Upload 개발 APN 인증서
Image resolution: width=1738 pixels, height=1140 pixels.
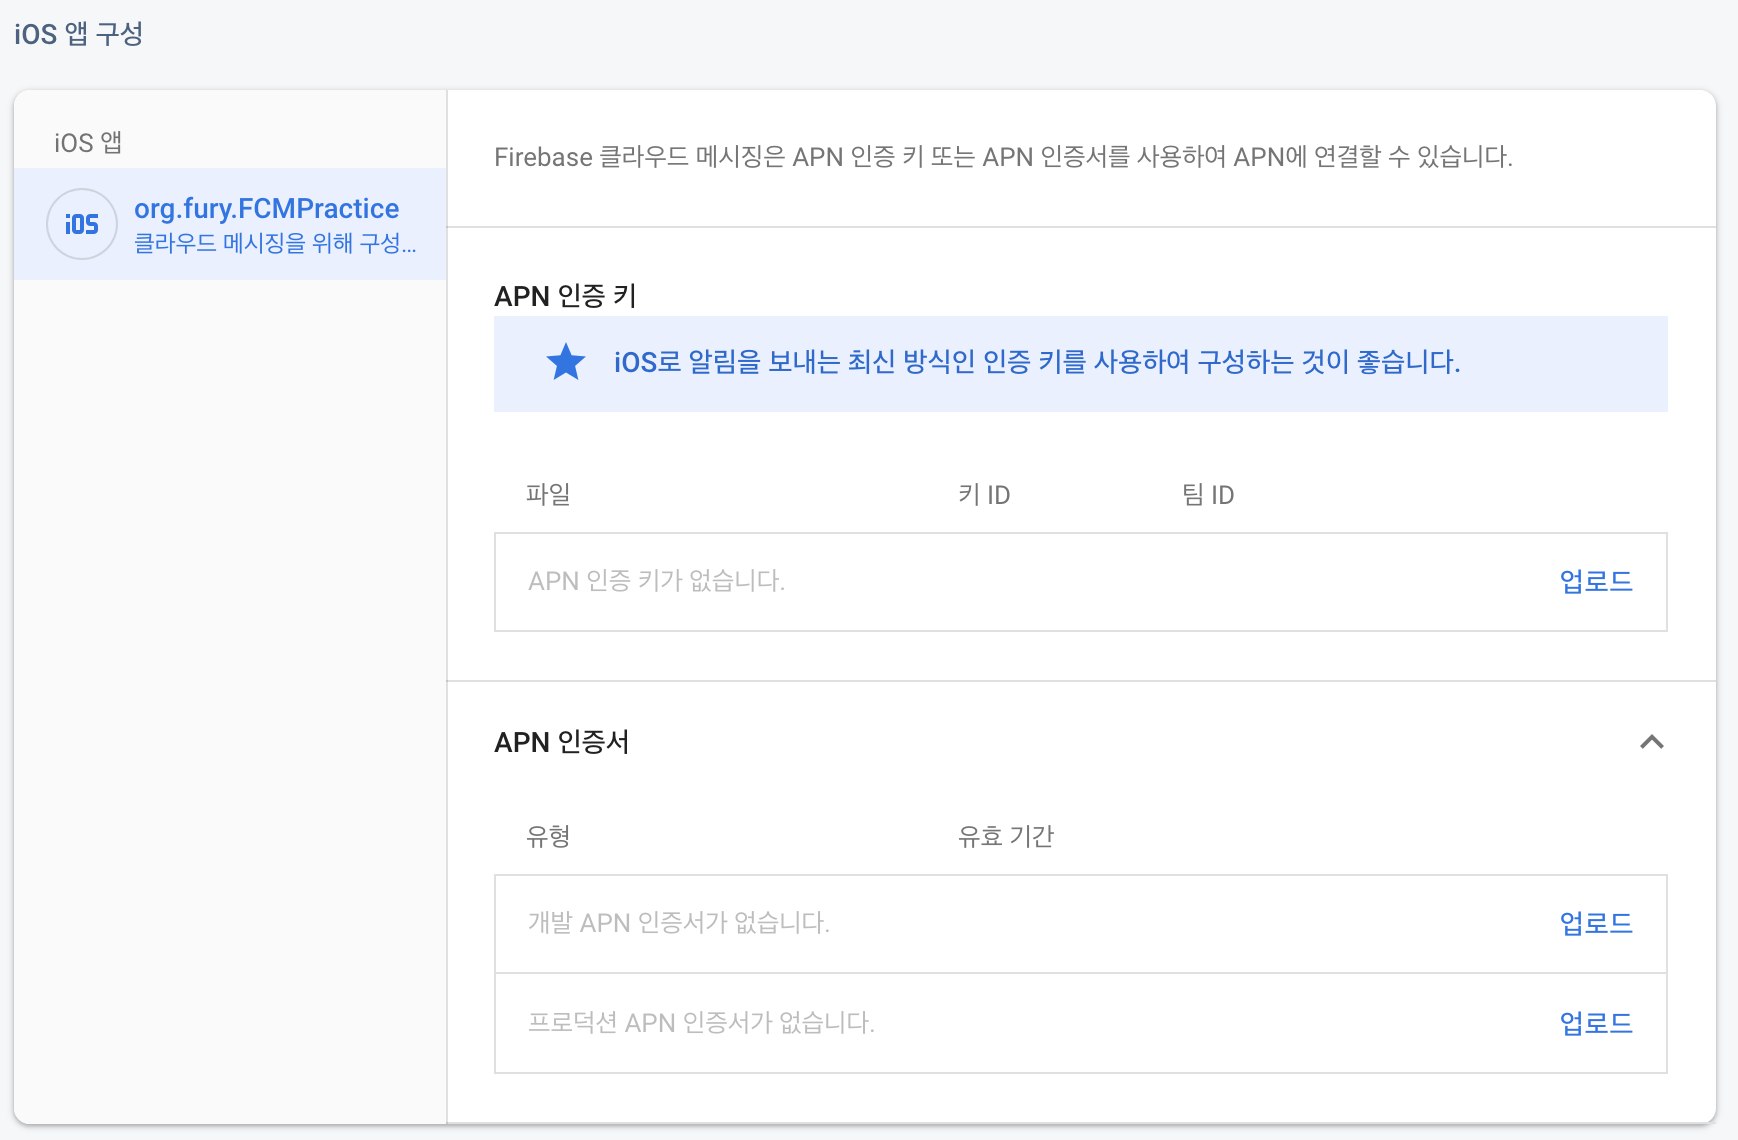tap(1596, 923)
